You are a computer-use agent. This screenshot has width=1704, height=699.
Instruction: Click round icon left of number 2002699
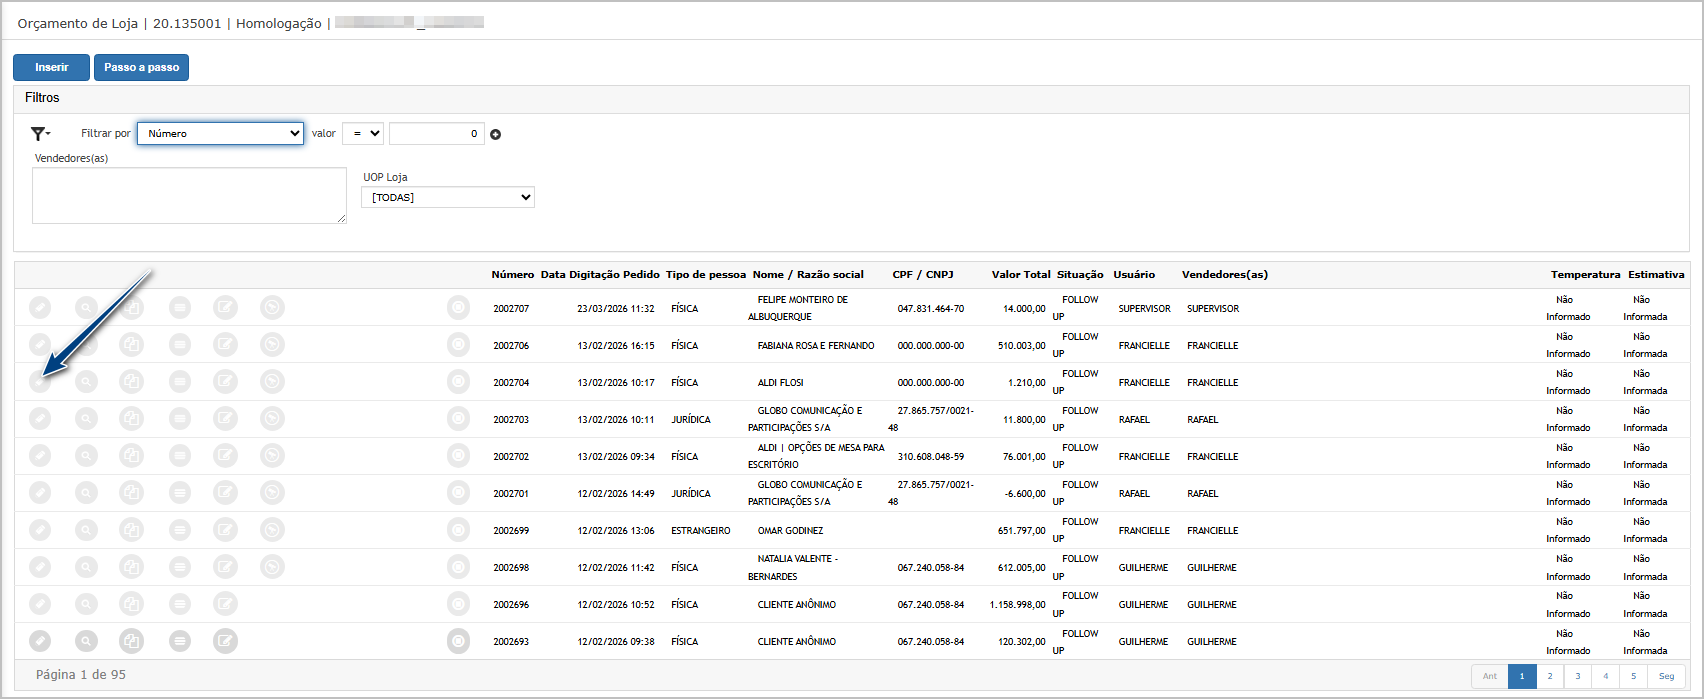(x=458, y=530)
